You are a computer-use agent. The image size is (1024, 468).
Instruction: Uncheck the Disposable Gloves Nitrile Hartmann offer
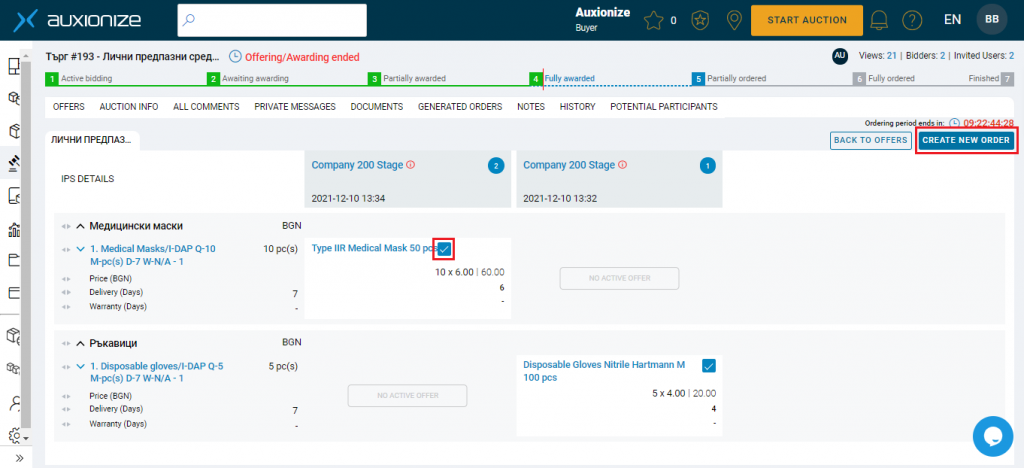(709, 365)
